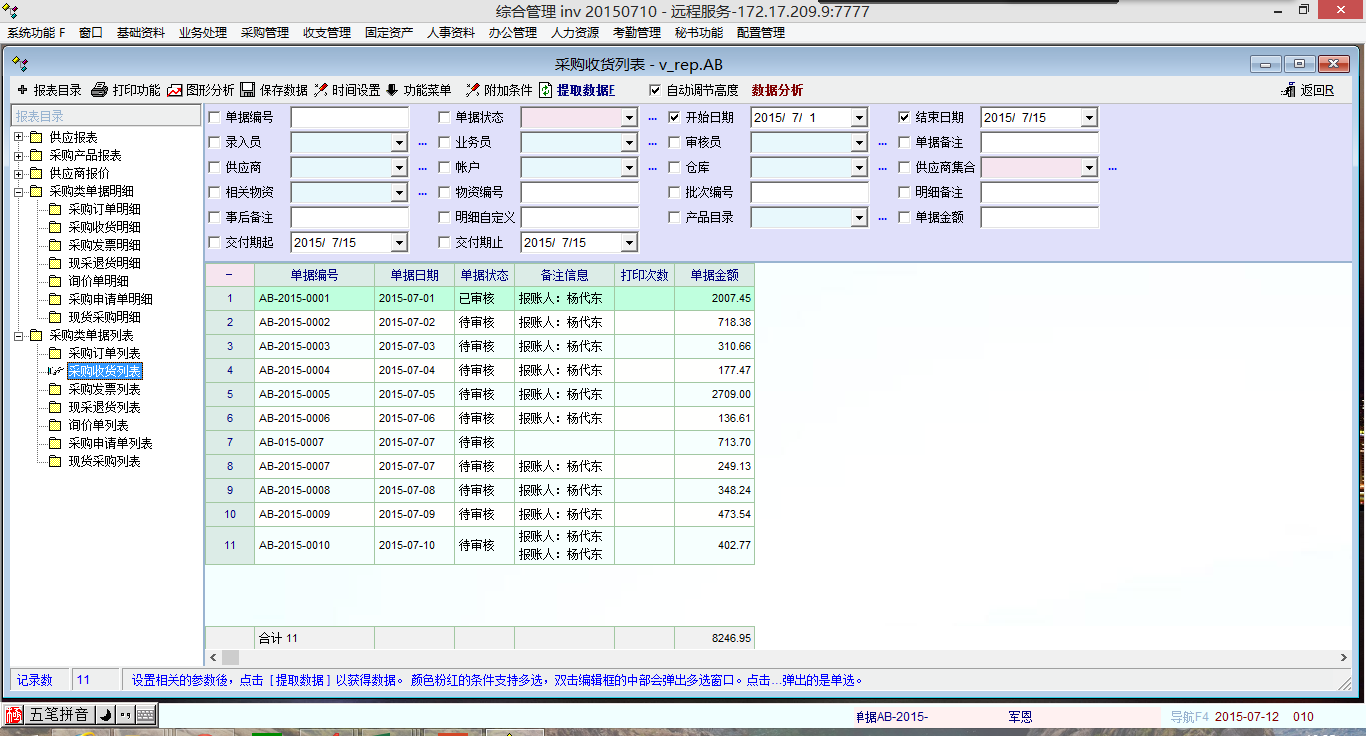
Task: Click the 保存数据 floppy disk icon
Action: (x=247, y=90)
